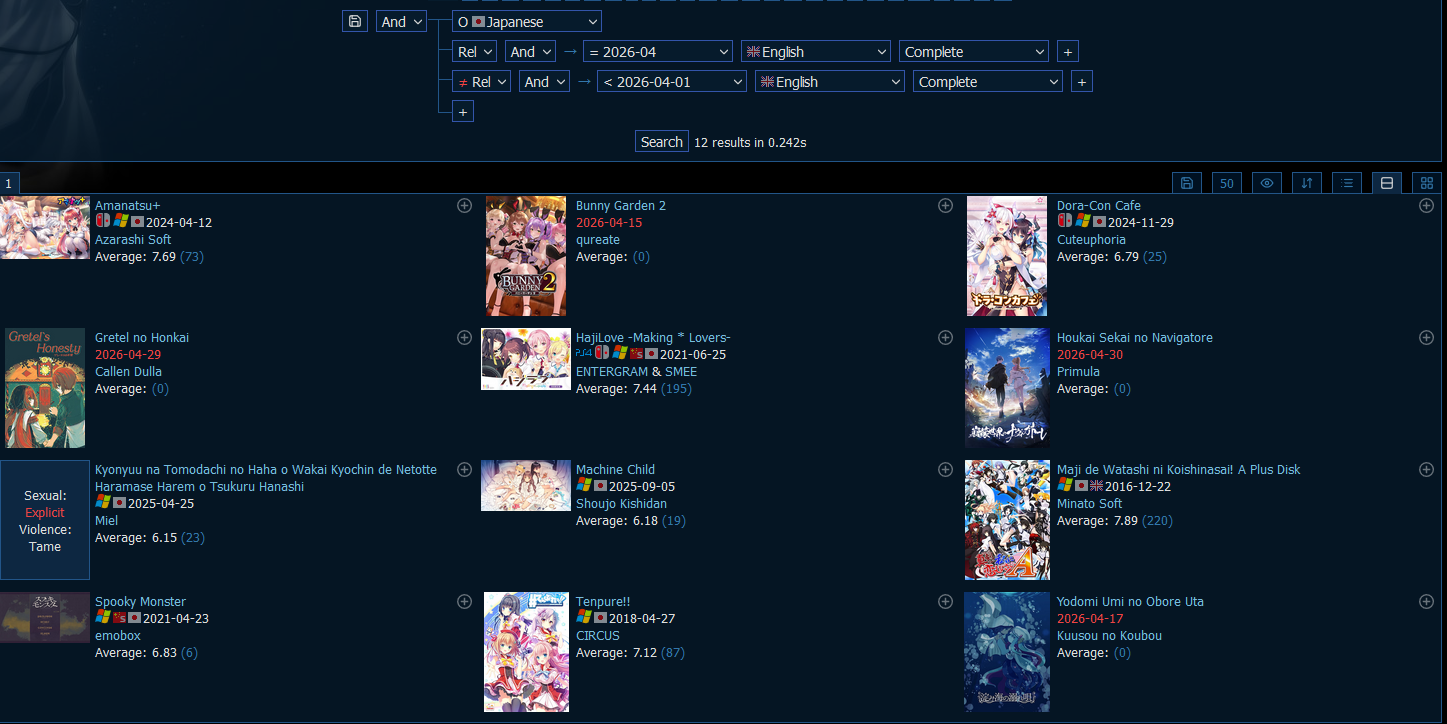Go to results page 1 tab
Image resolution: width=1447 pixels, height=724 pixels.
point(8,184)
